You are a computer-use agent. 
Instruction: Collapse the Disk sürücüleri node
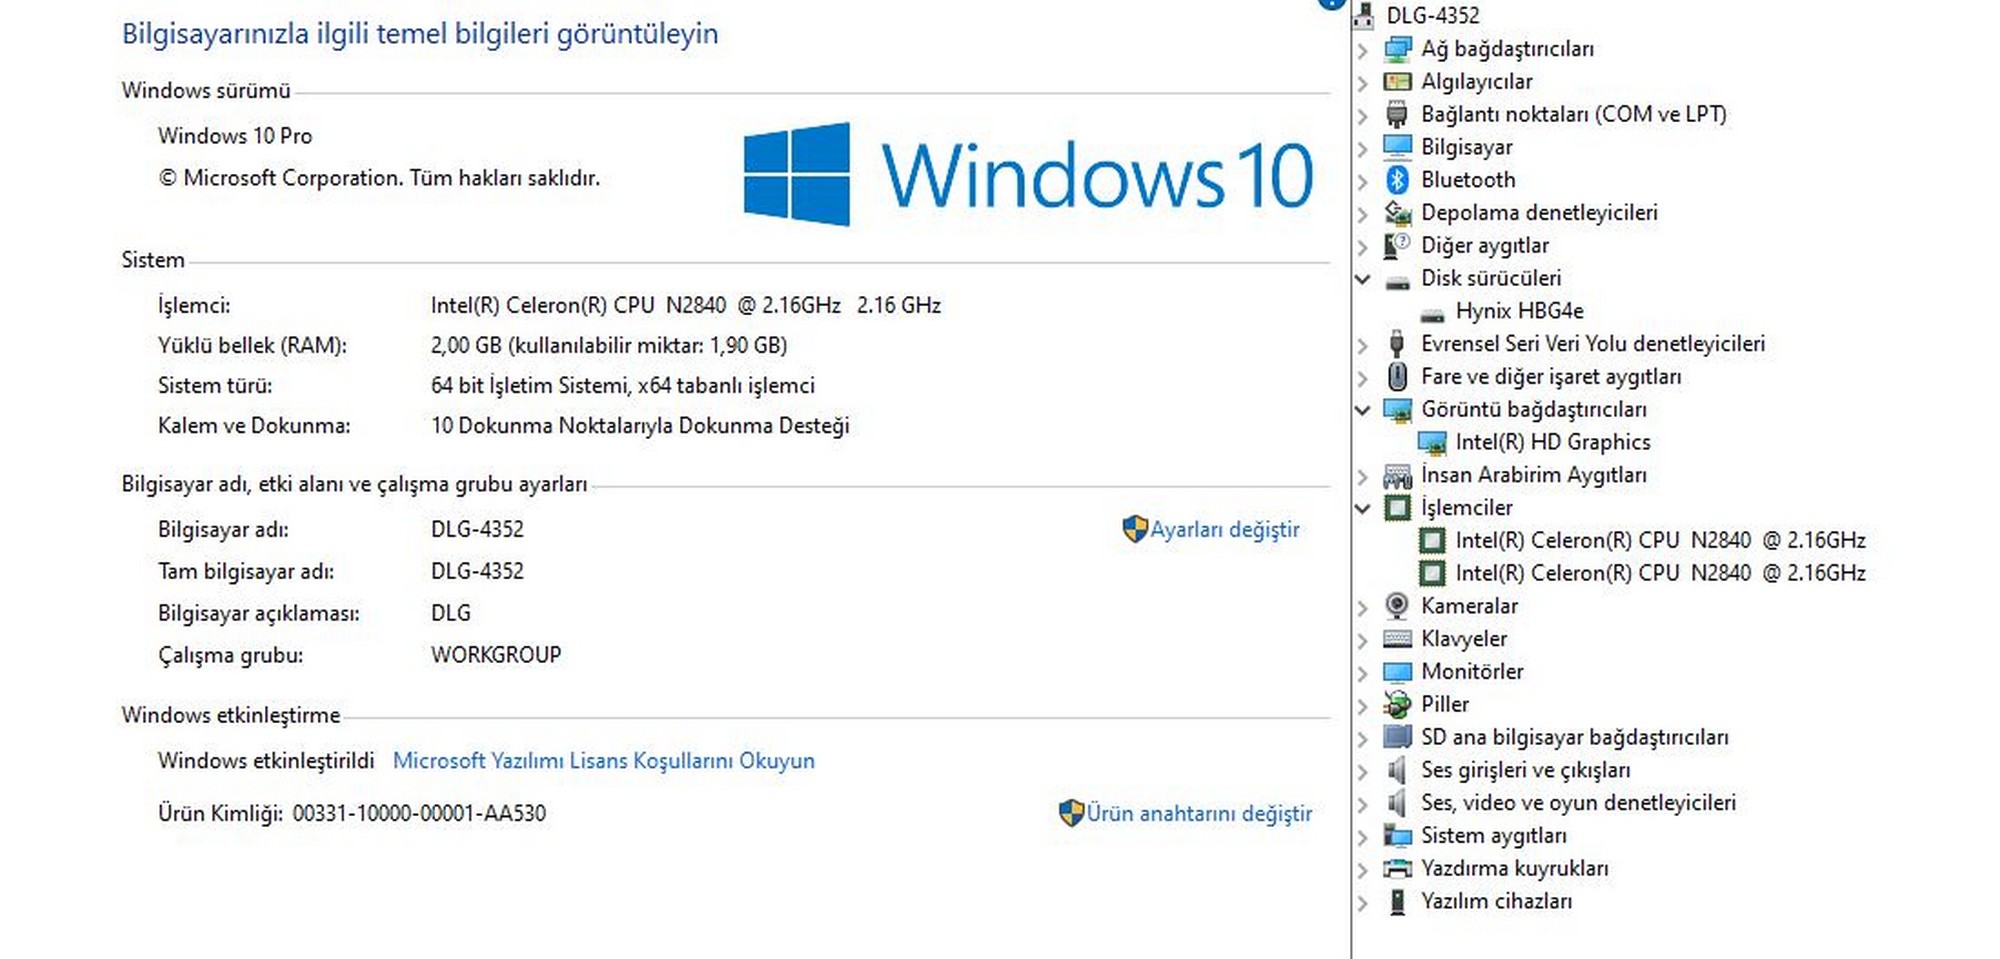pyautogui.click(x=1362, y=278)
